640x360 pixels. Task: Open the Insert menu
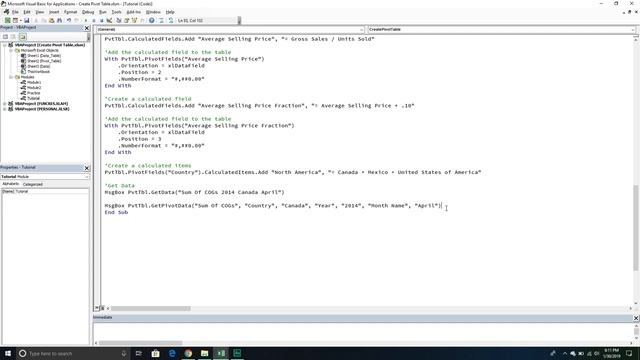tap(54, 12)
